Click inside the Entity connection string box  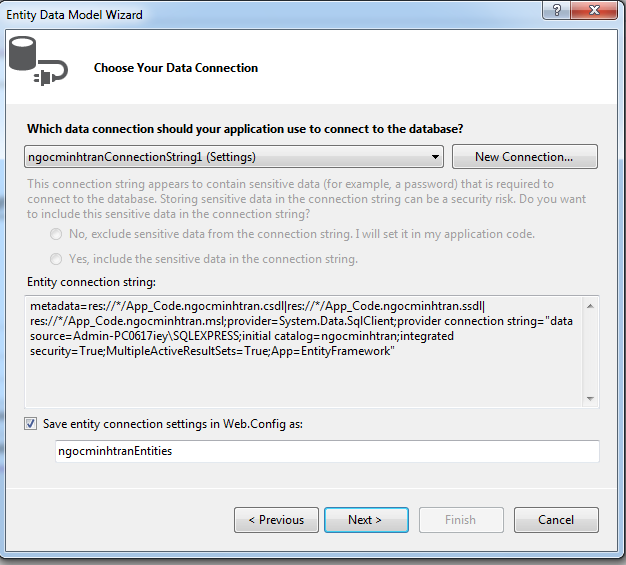coord(303,351)
